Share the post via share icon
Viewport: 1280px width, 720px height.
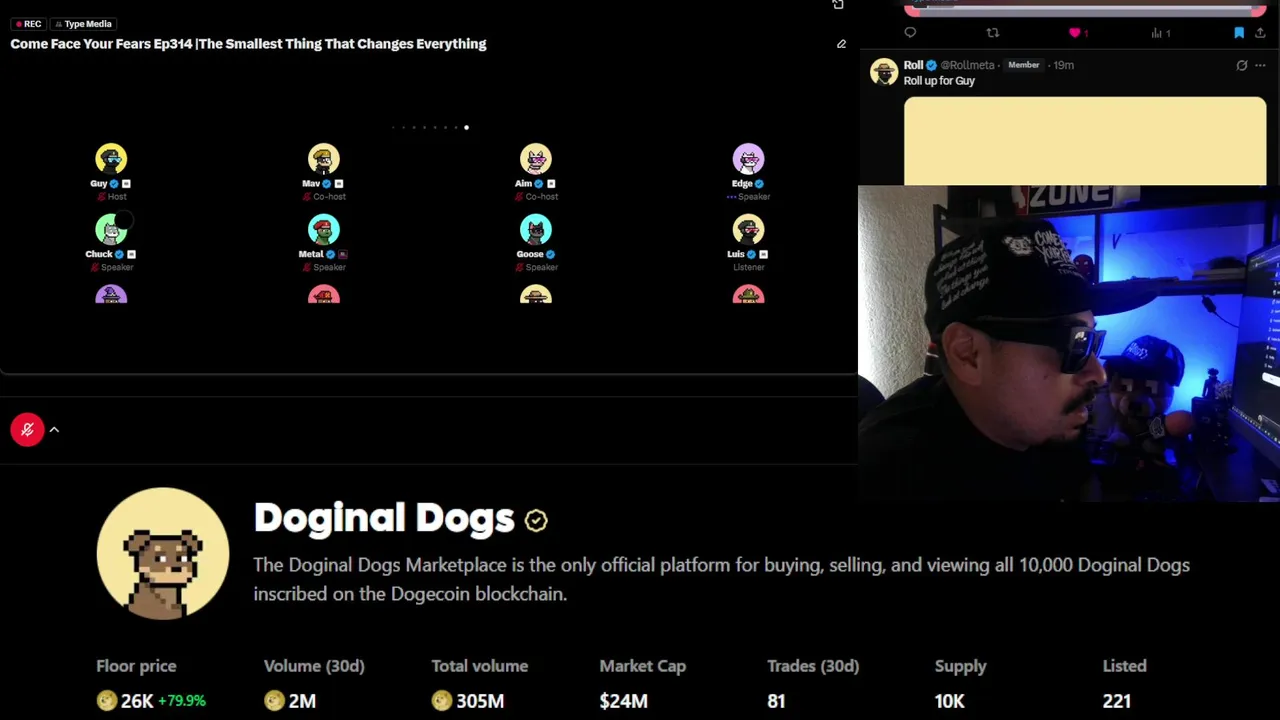(x=1260, y=33)
